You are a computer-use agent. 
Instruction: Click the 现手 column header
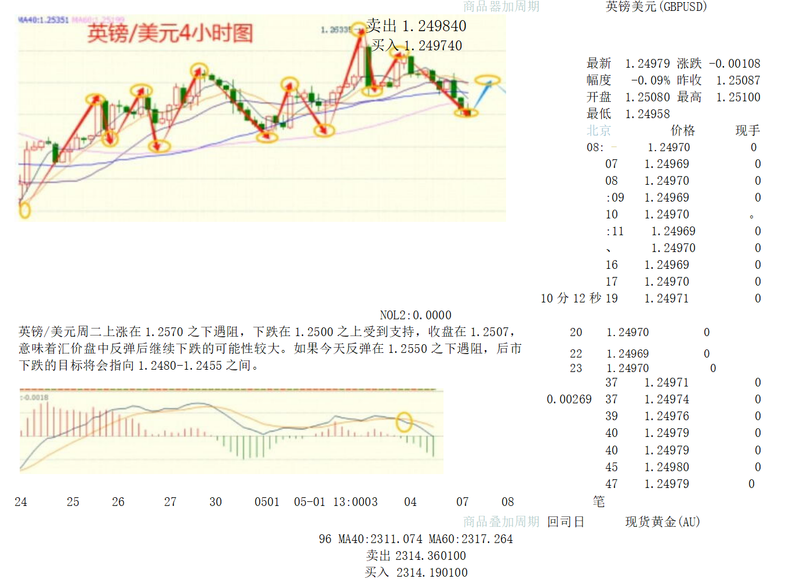point(747,131)
